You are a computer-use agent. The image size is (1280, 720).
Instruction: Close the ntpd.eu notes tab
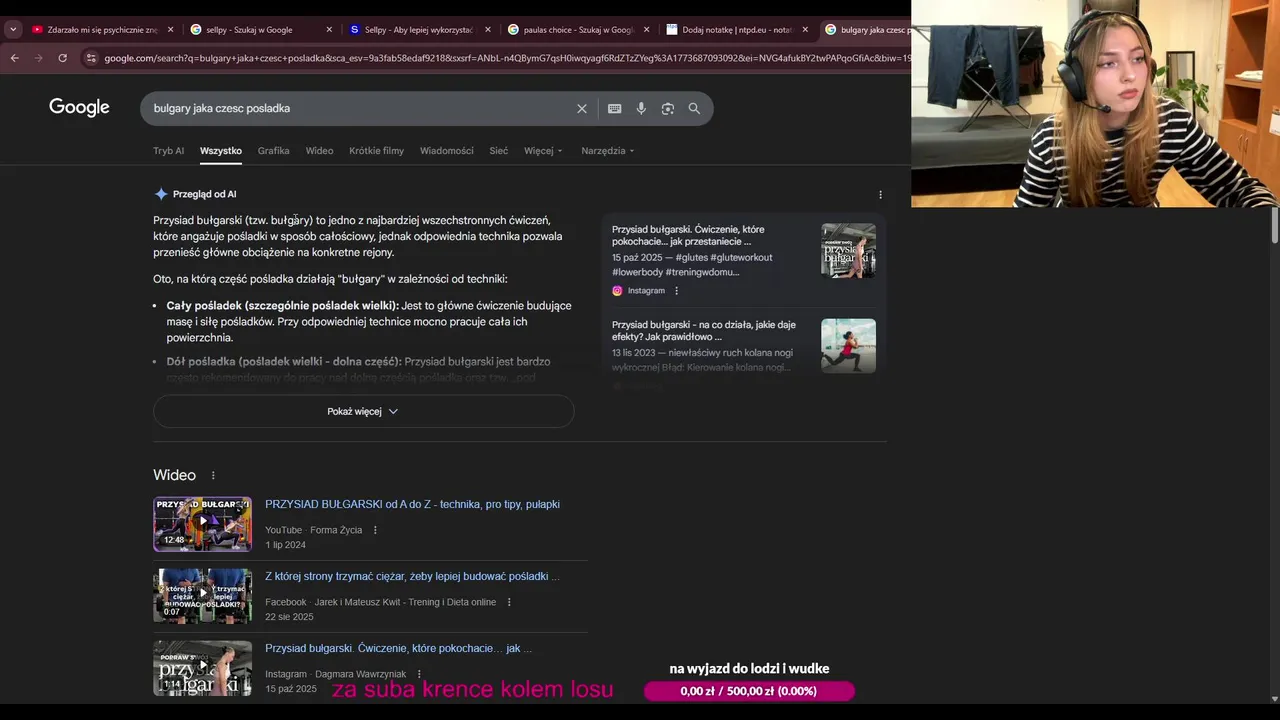(805, 30)
